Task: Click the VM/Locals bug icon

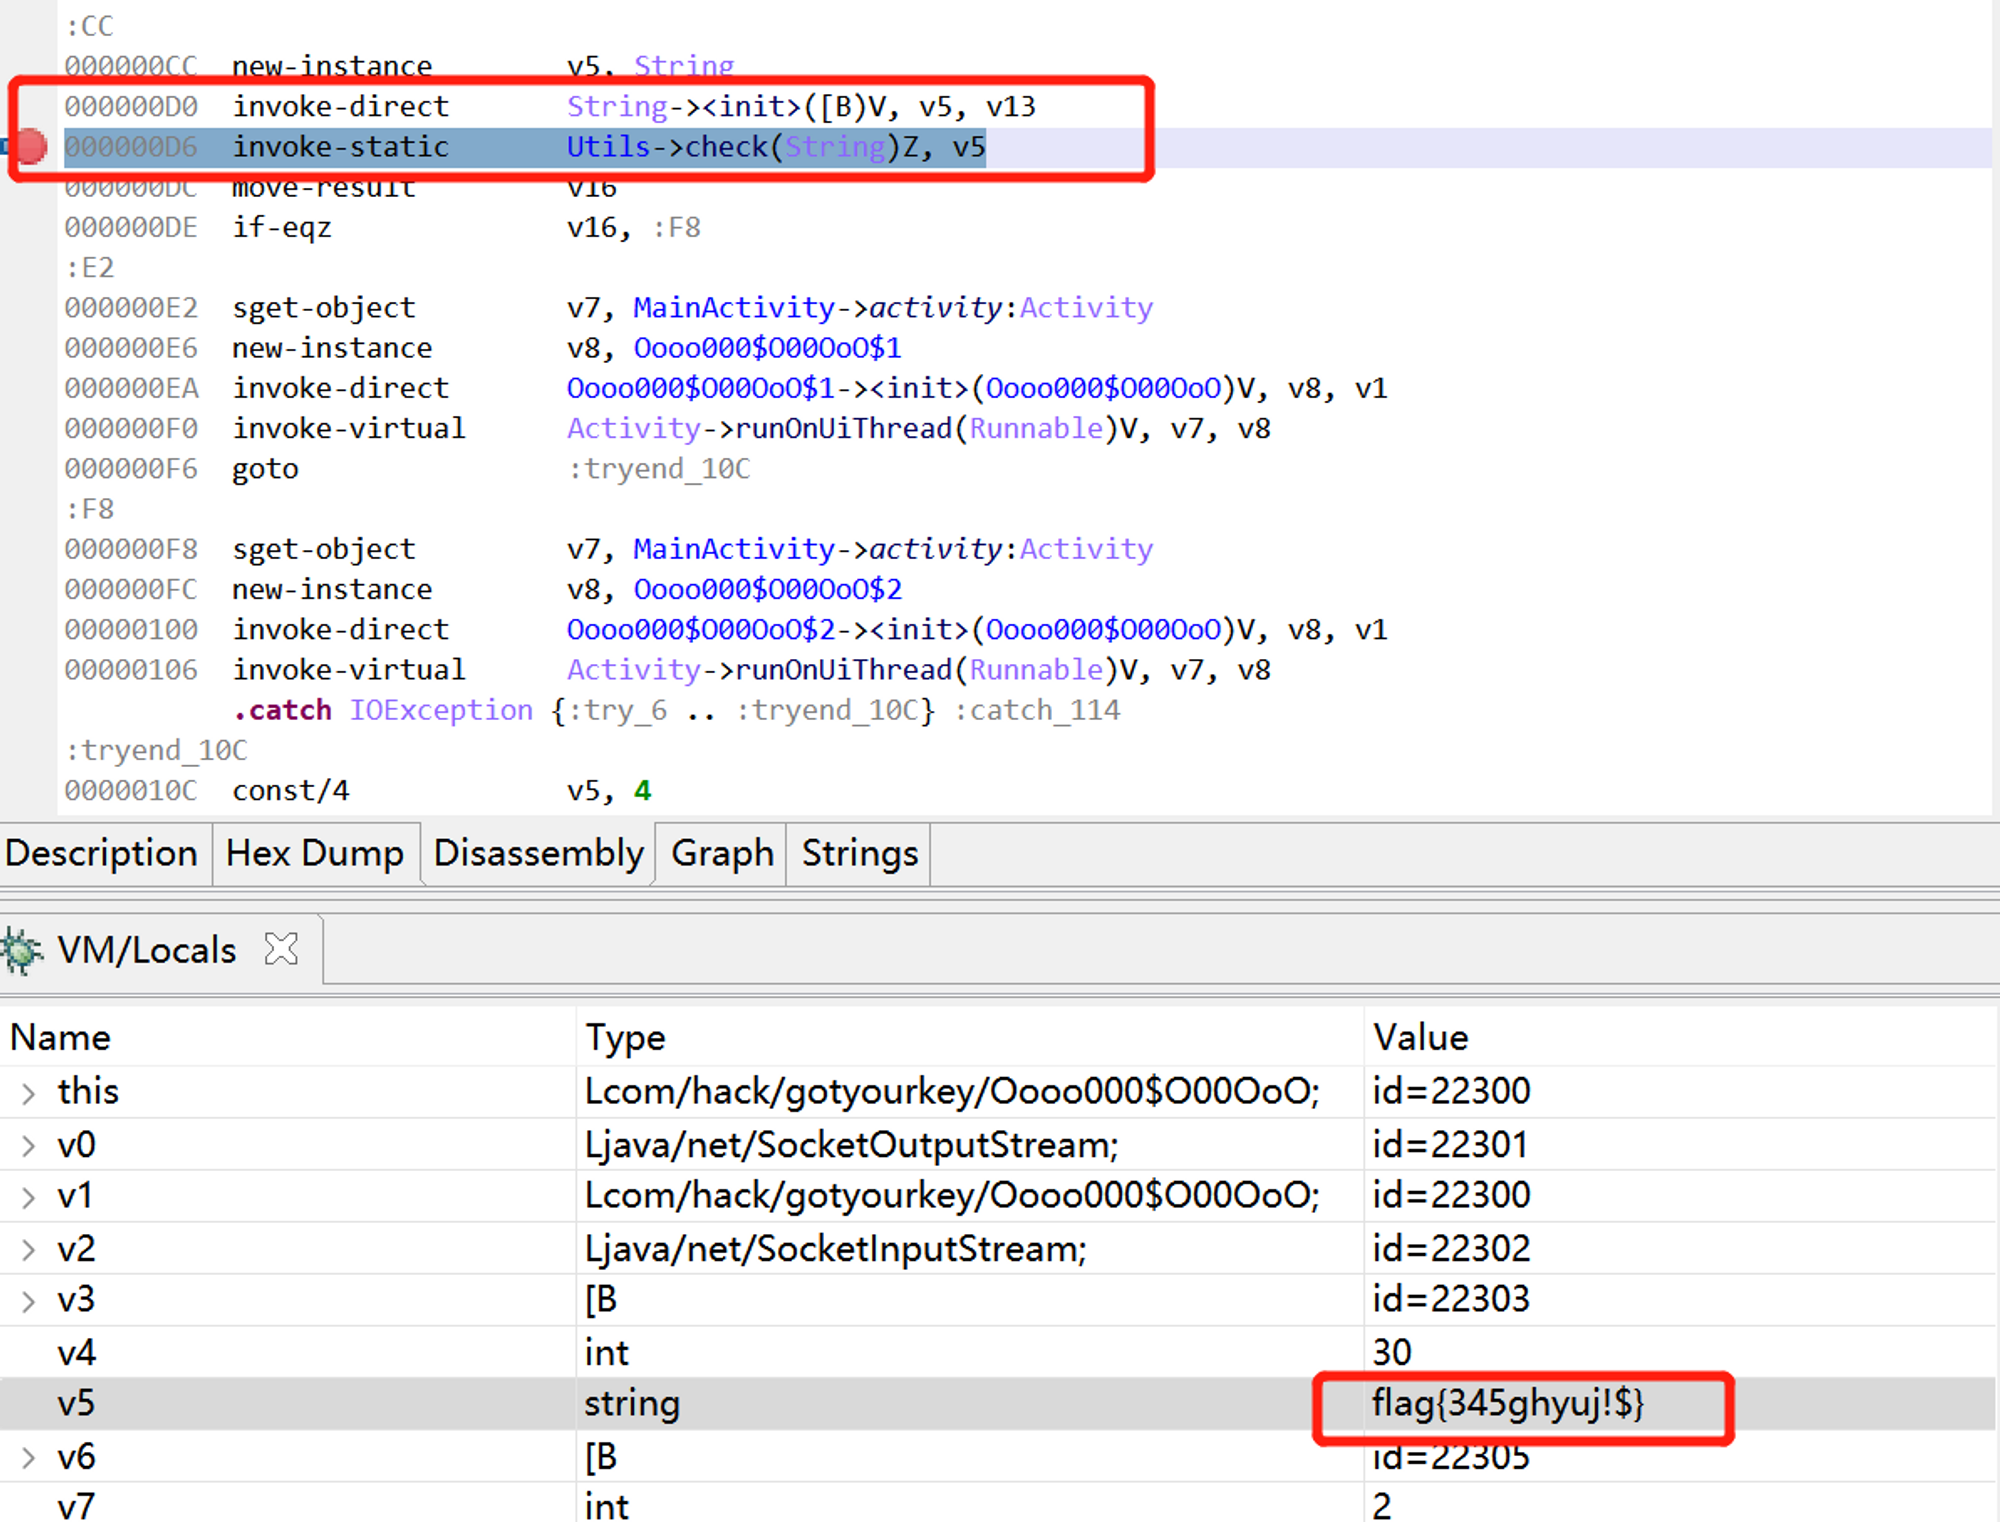Action: pyautogui.click(x=22, y=950)
